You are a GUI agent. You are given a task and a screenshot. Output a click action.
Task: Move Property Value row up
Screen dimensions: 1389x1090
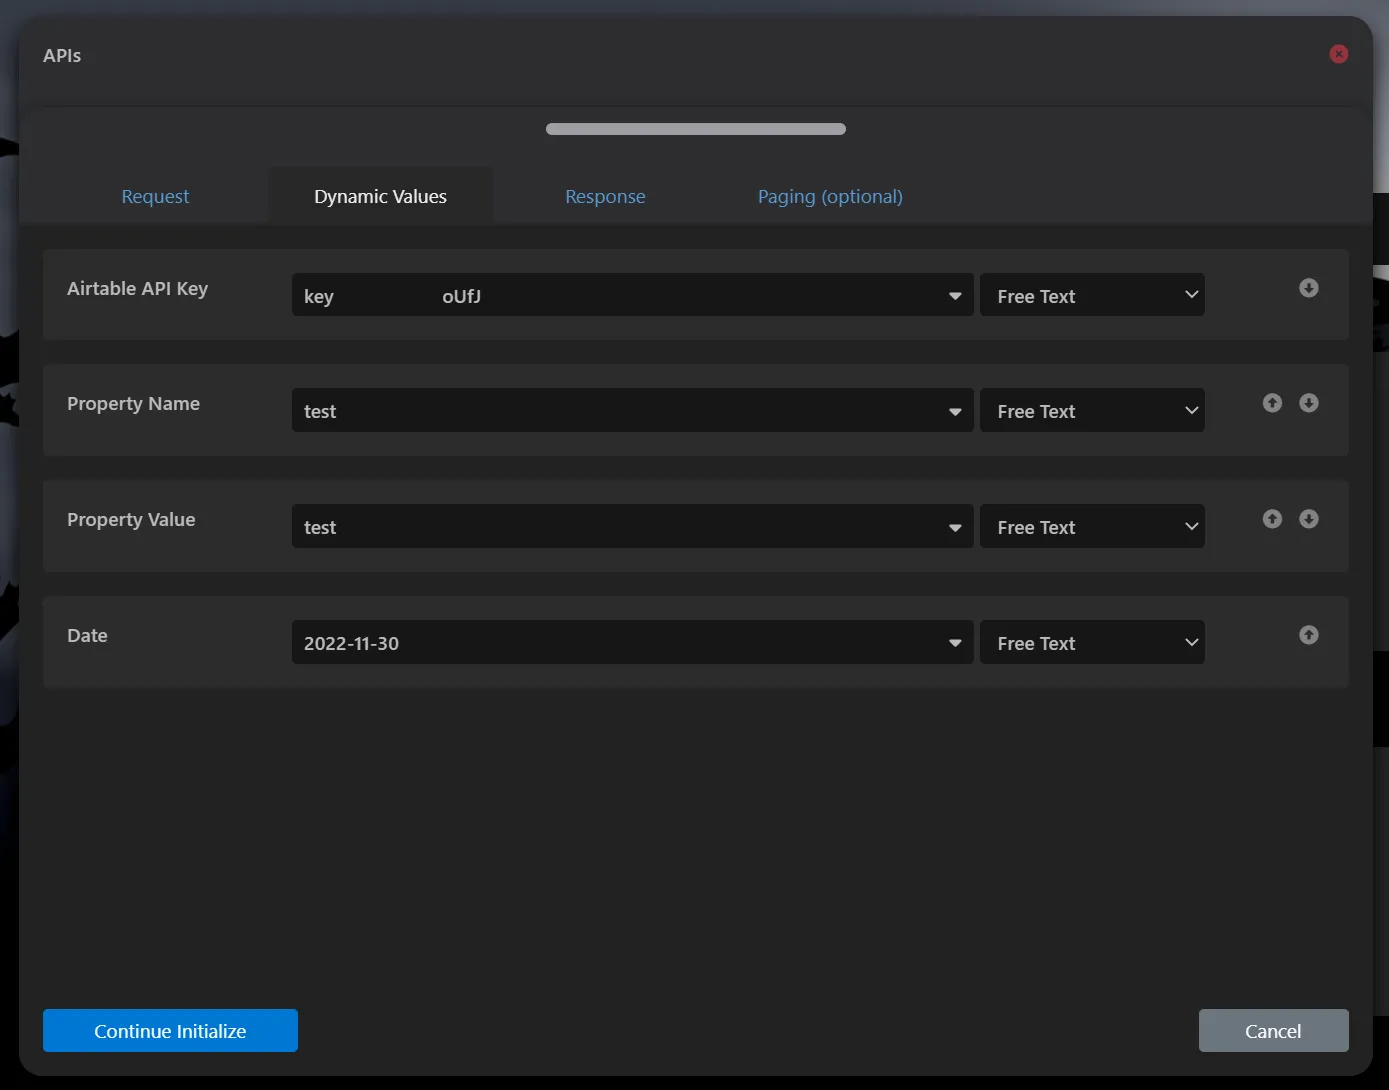(x=1272, y=519)
